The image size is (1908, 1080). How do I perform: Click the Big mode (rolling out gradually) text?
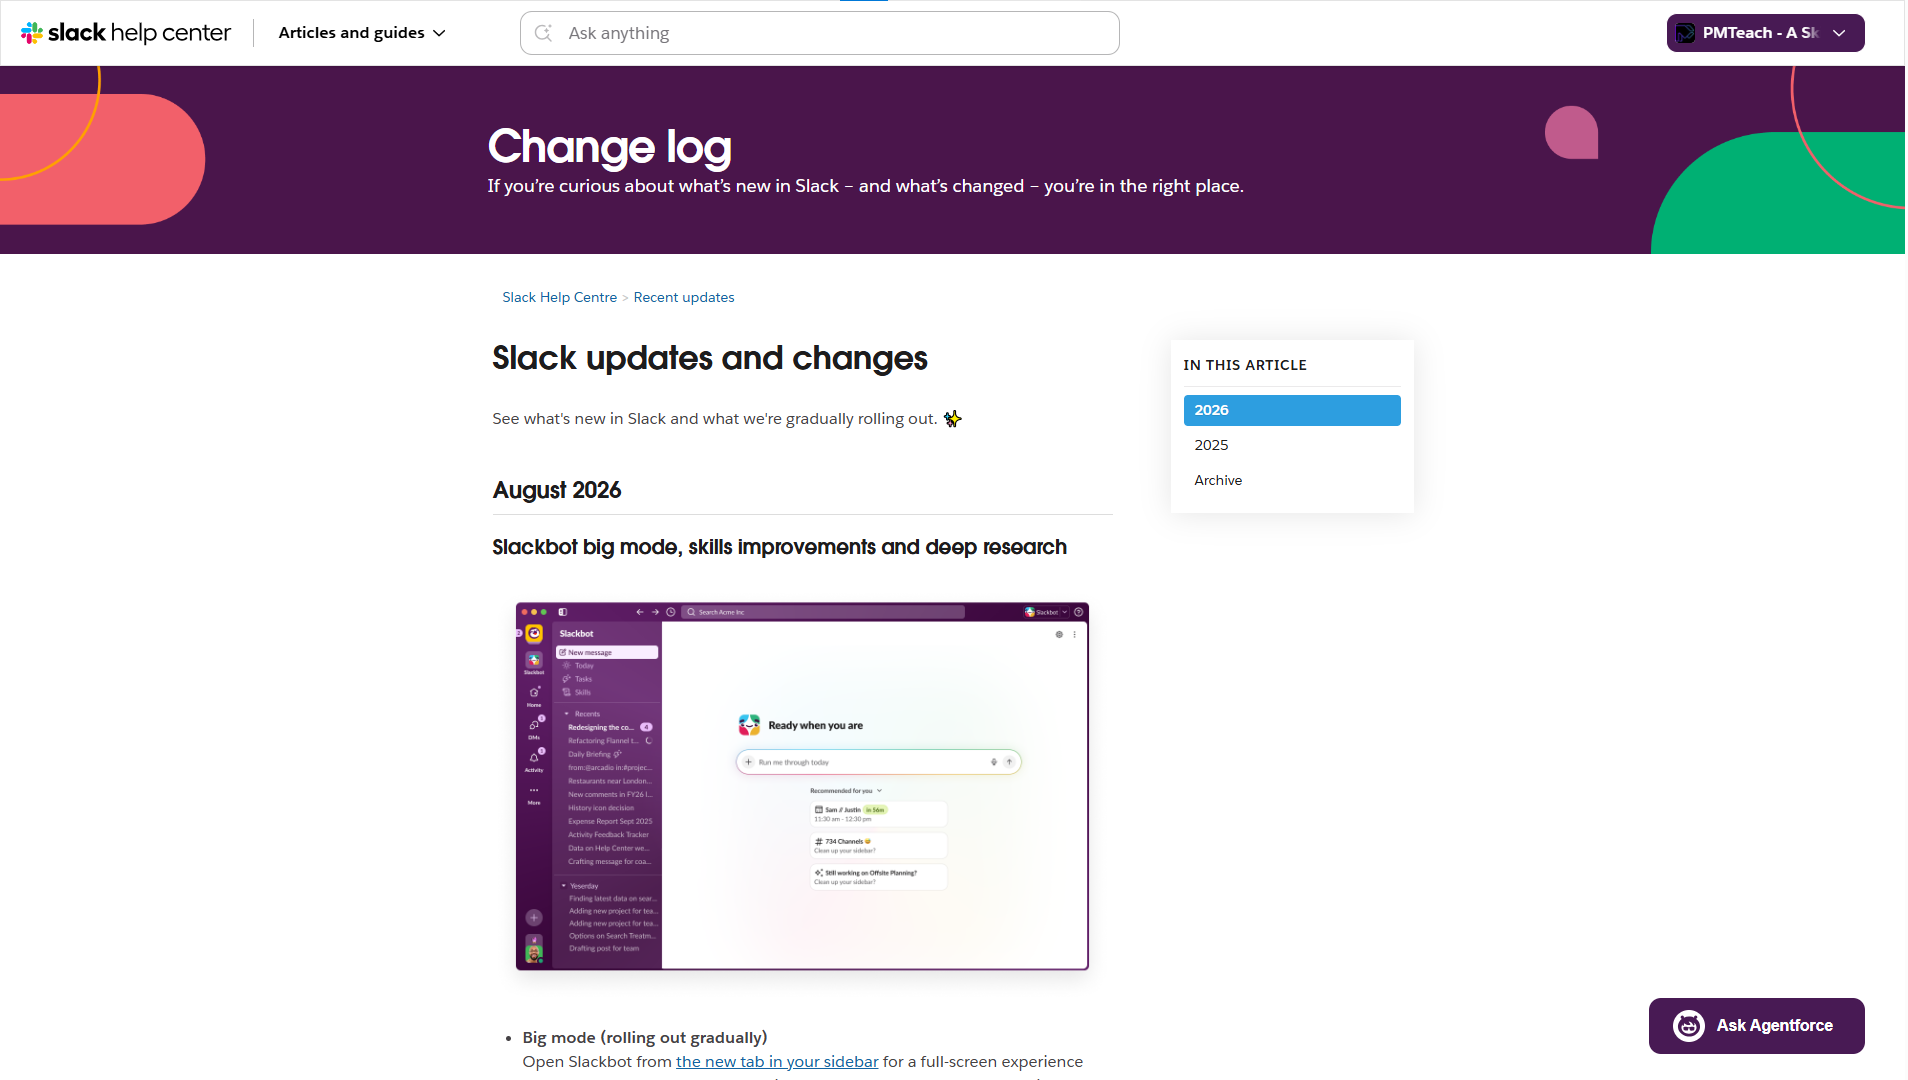[x=644, y=1037]
